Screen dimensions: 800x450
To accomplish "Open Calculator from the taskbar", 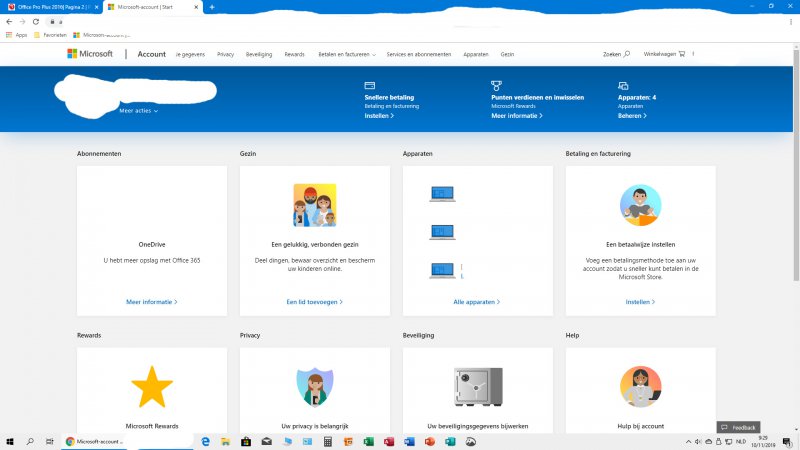I will coord(328,442).
